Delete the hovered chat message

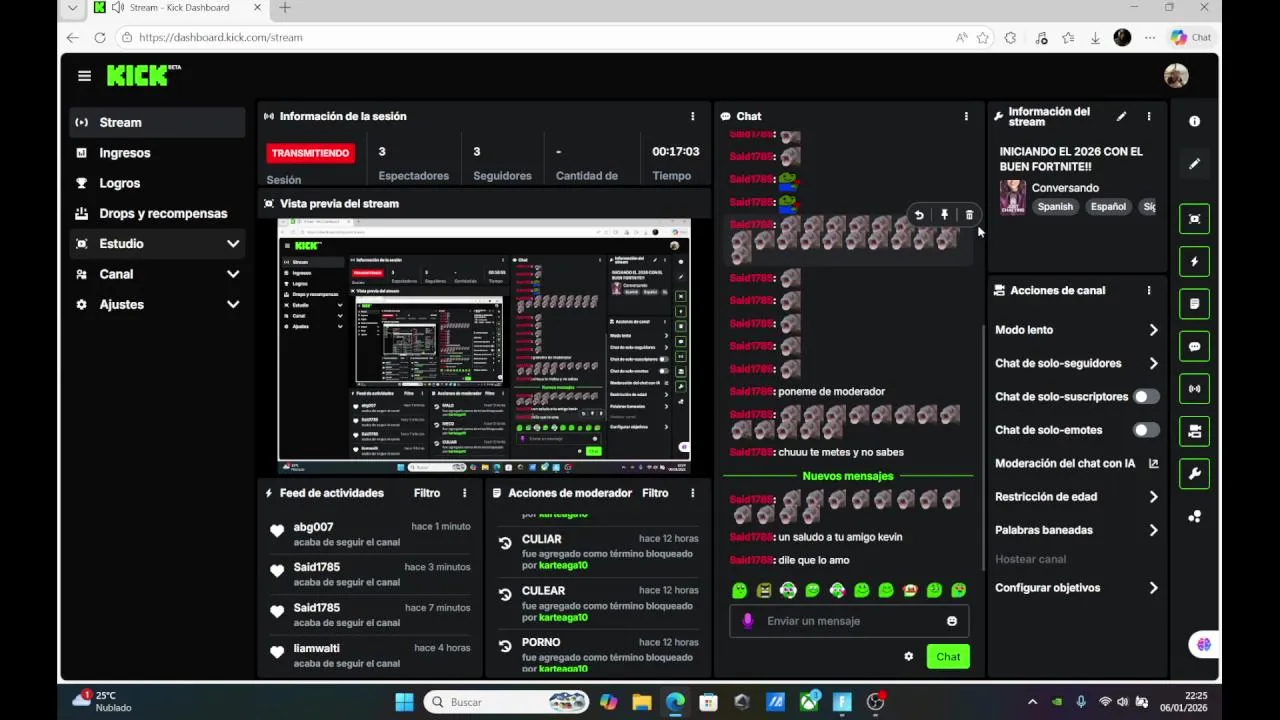click(969, 215)
